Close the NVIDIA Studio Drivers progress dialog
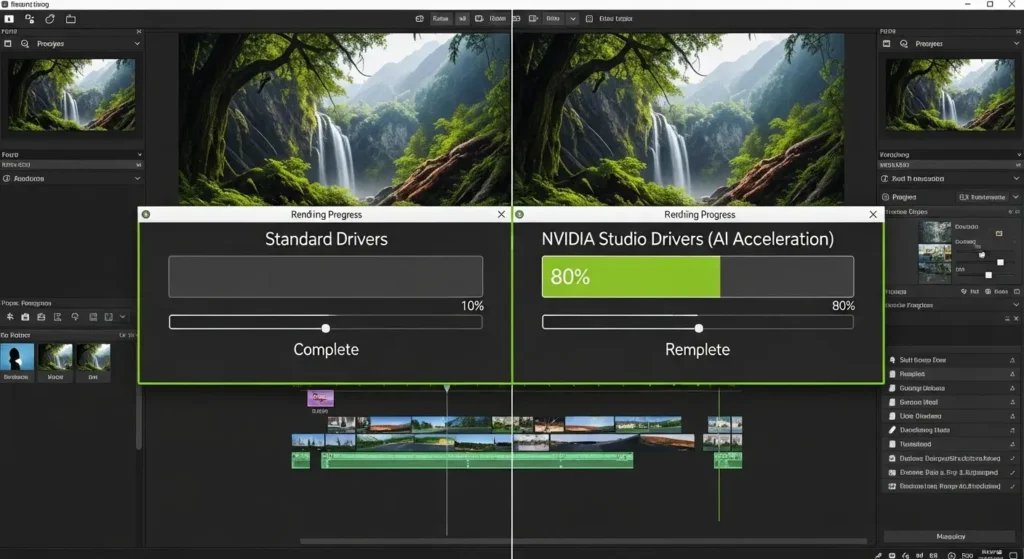This screenshot has width=1024, height=559. (x=873, y=214)
